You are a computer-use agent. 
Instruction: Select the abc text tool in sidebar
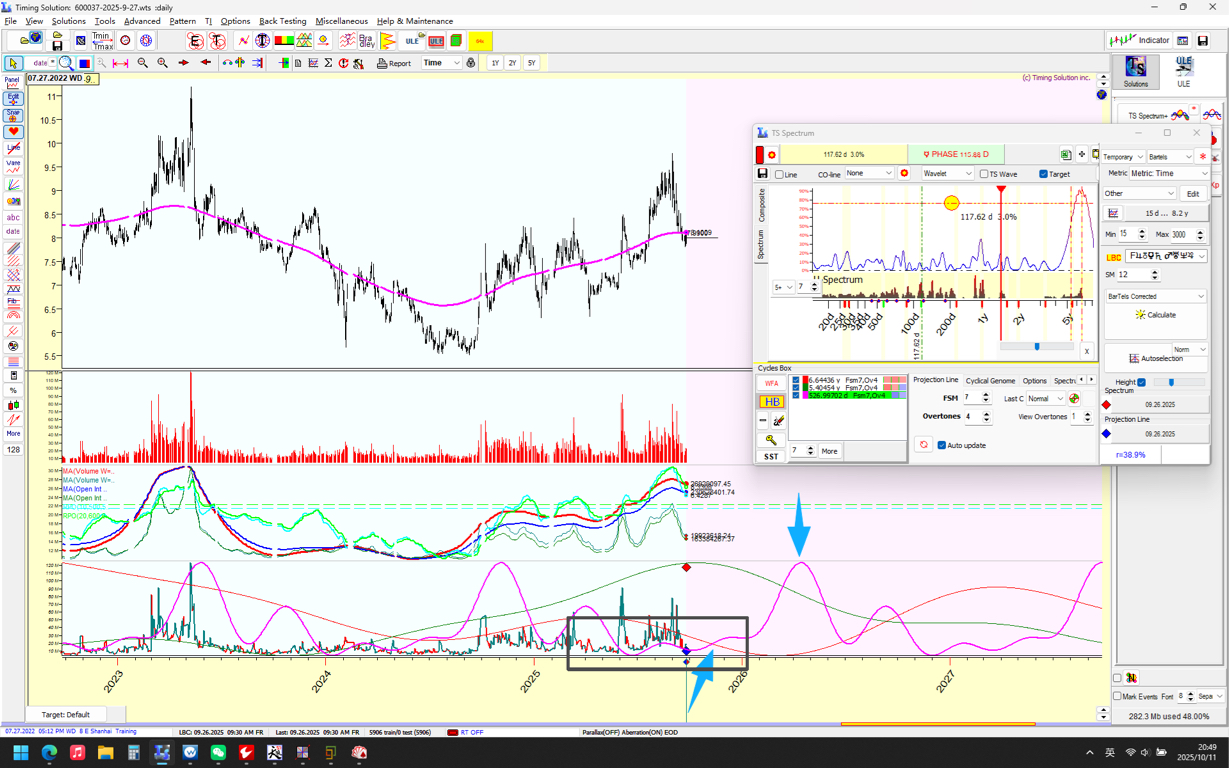click(13, 217)
